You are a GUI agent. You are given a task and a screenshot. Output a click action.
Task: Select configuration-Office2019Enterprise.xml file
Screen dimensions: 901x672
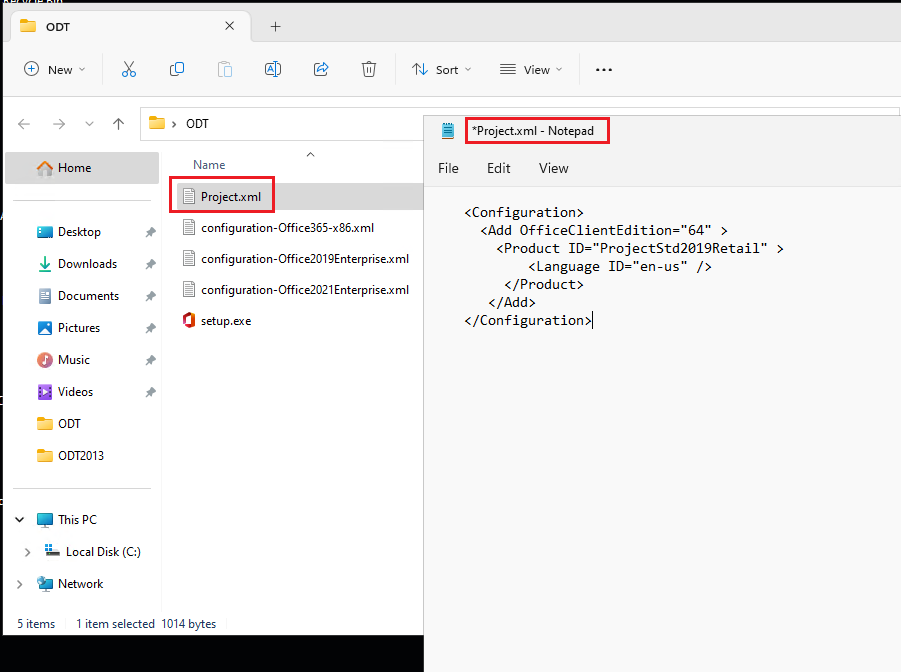pyautogui.click(x=305, y=259)
